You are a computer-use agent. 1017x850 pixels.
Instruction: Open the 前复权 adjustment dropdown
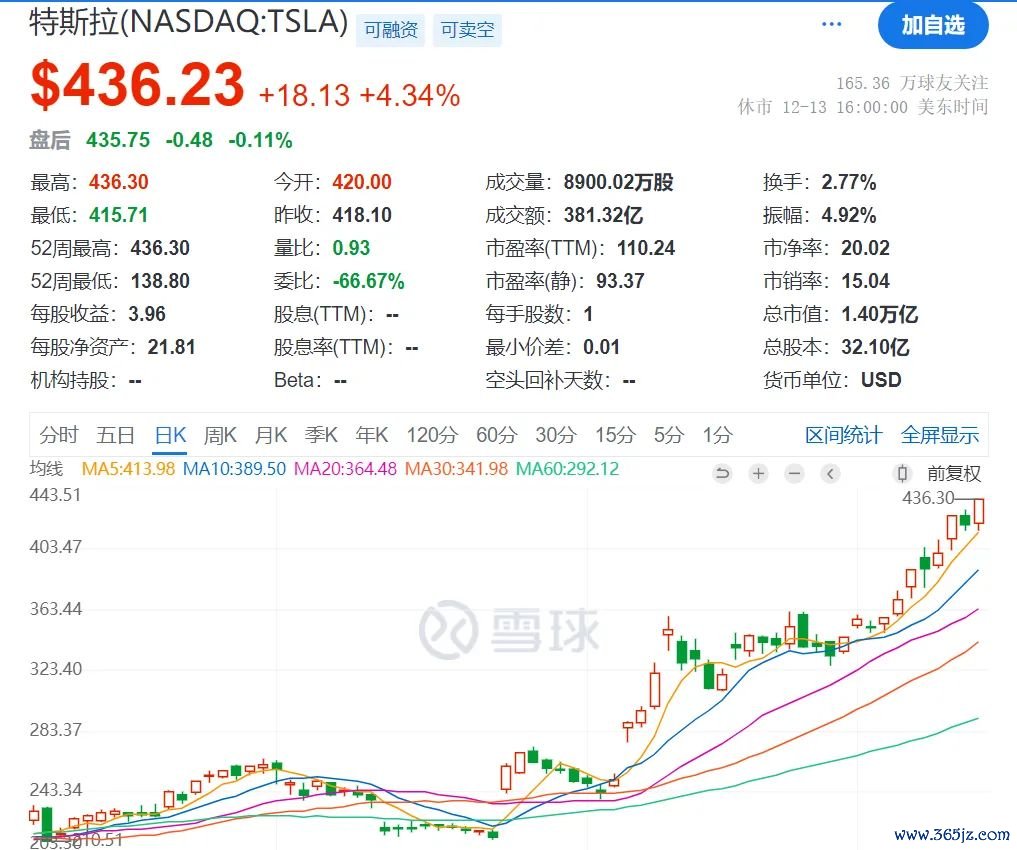(x=953, y=474)
